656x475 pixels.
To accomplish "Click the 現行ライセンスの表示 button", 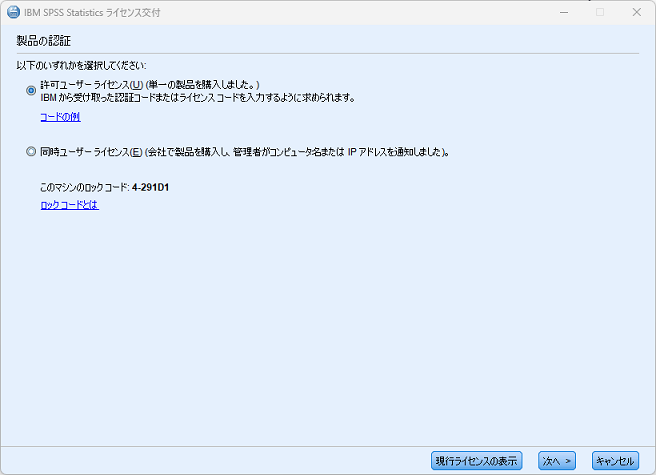I will click(x=477, y=461).
